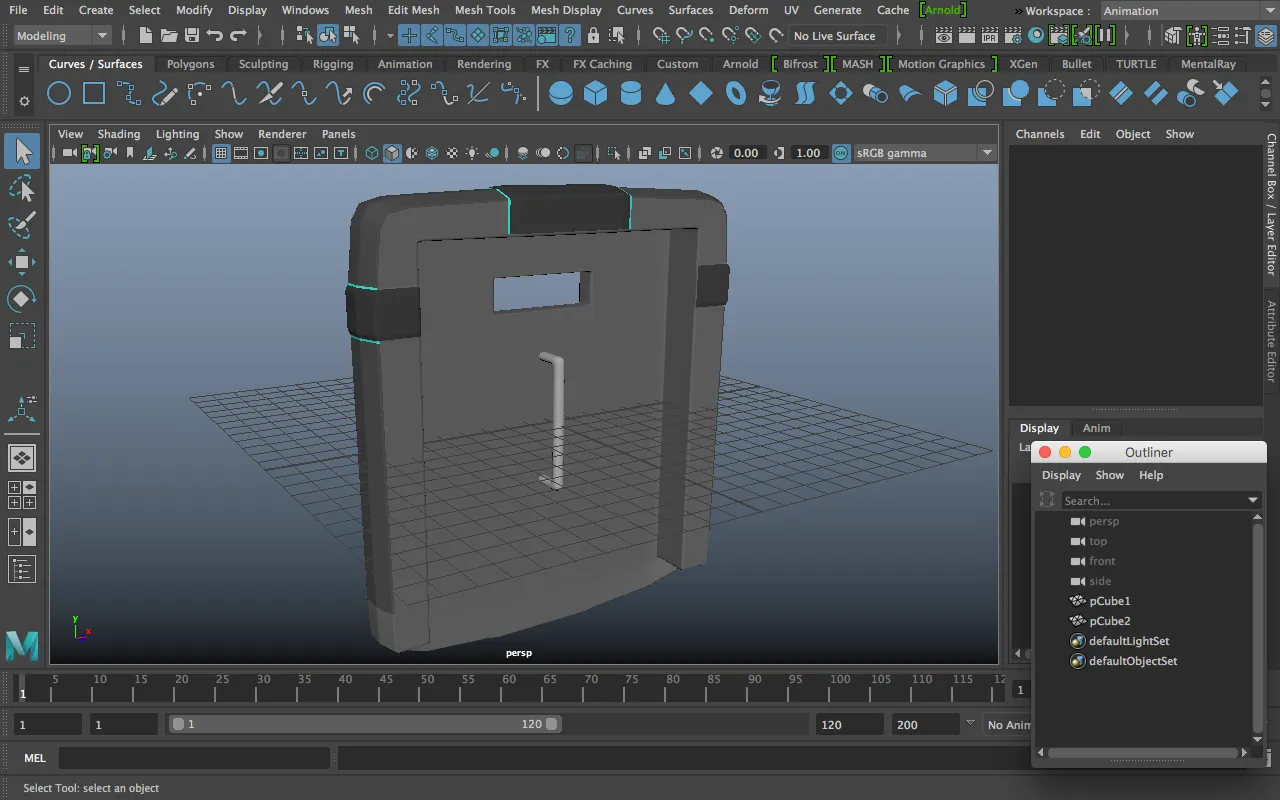Screen dimensions: 1280x800
Task: Switch to the Rendering shelf tab
Action: 484,64
